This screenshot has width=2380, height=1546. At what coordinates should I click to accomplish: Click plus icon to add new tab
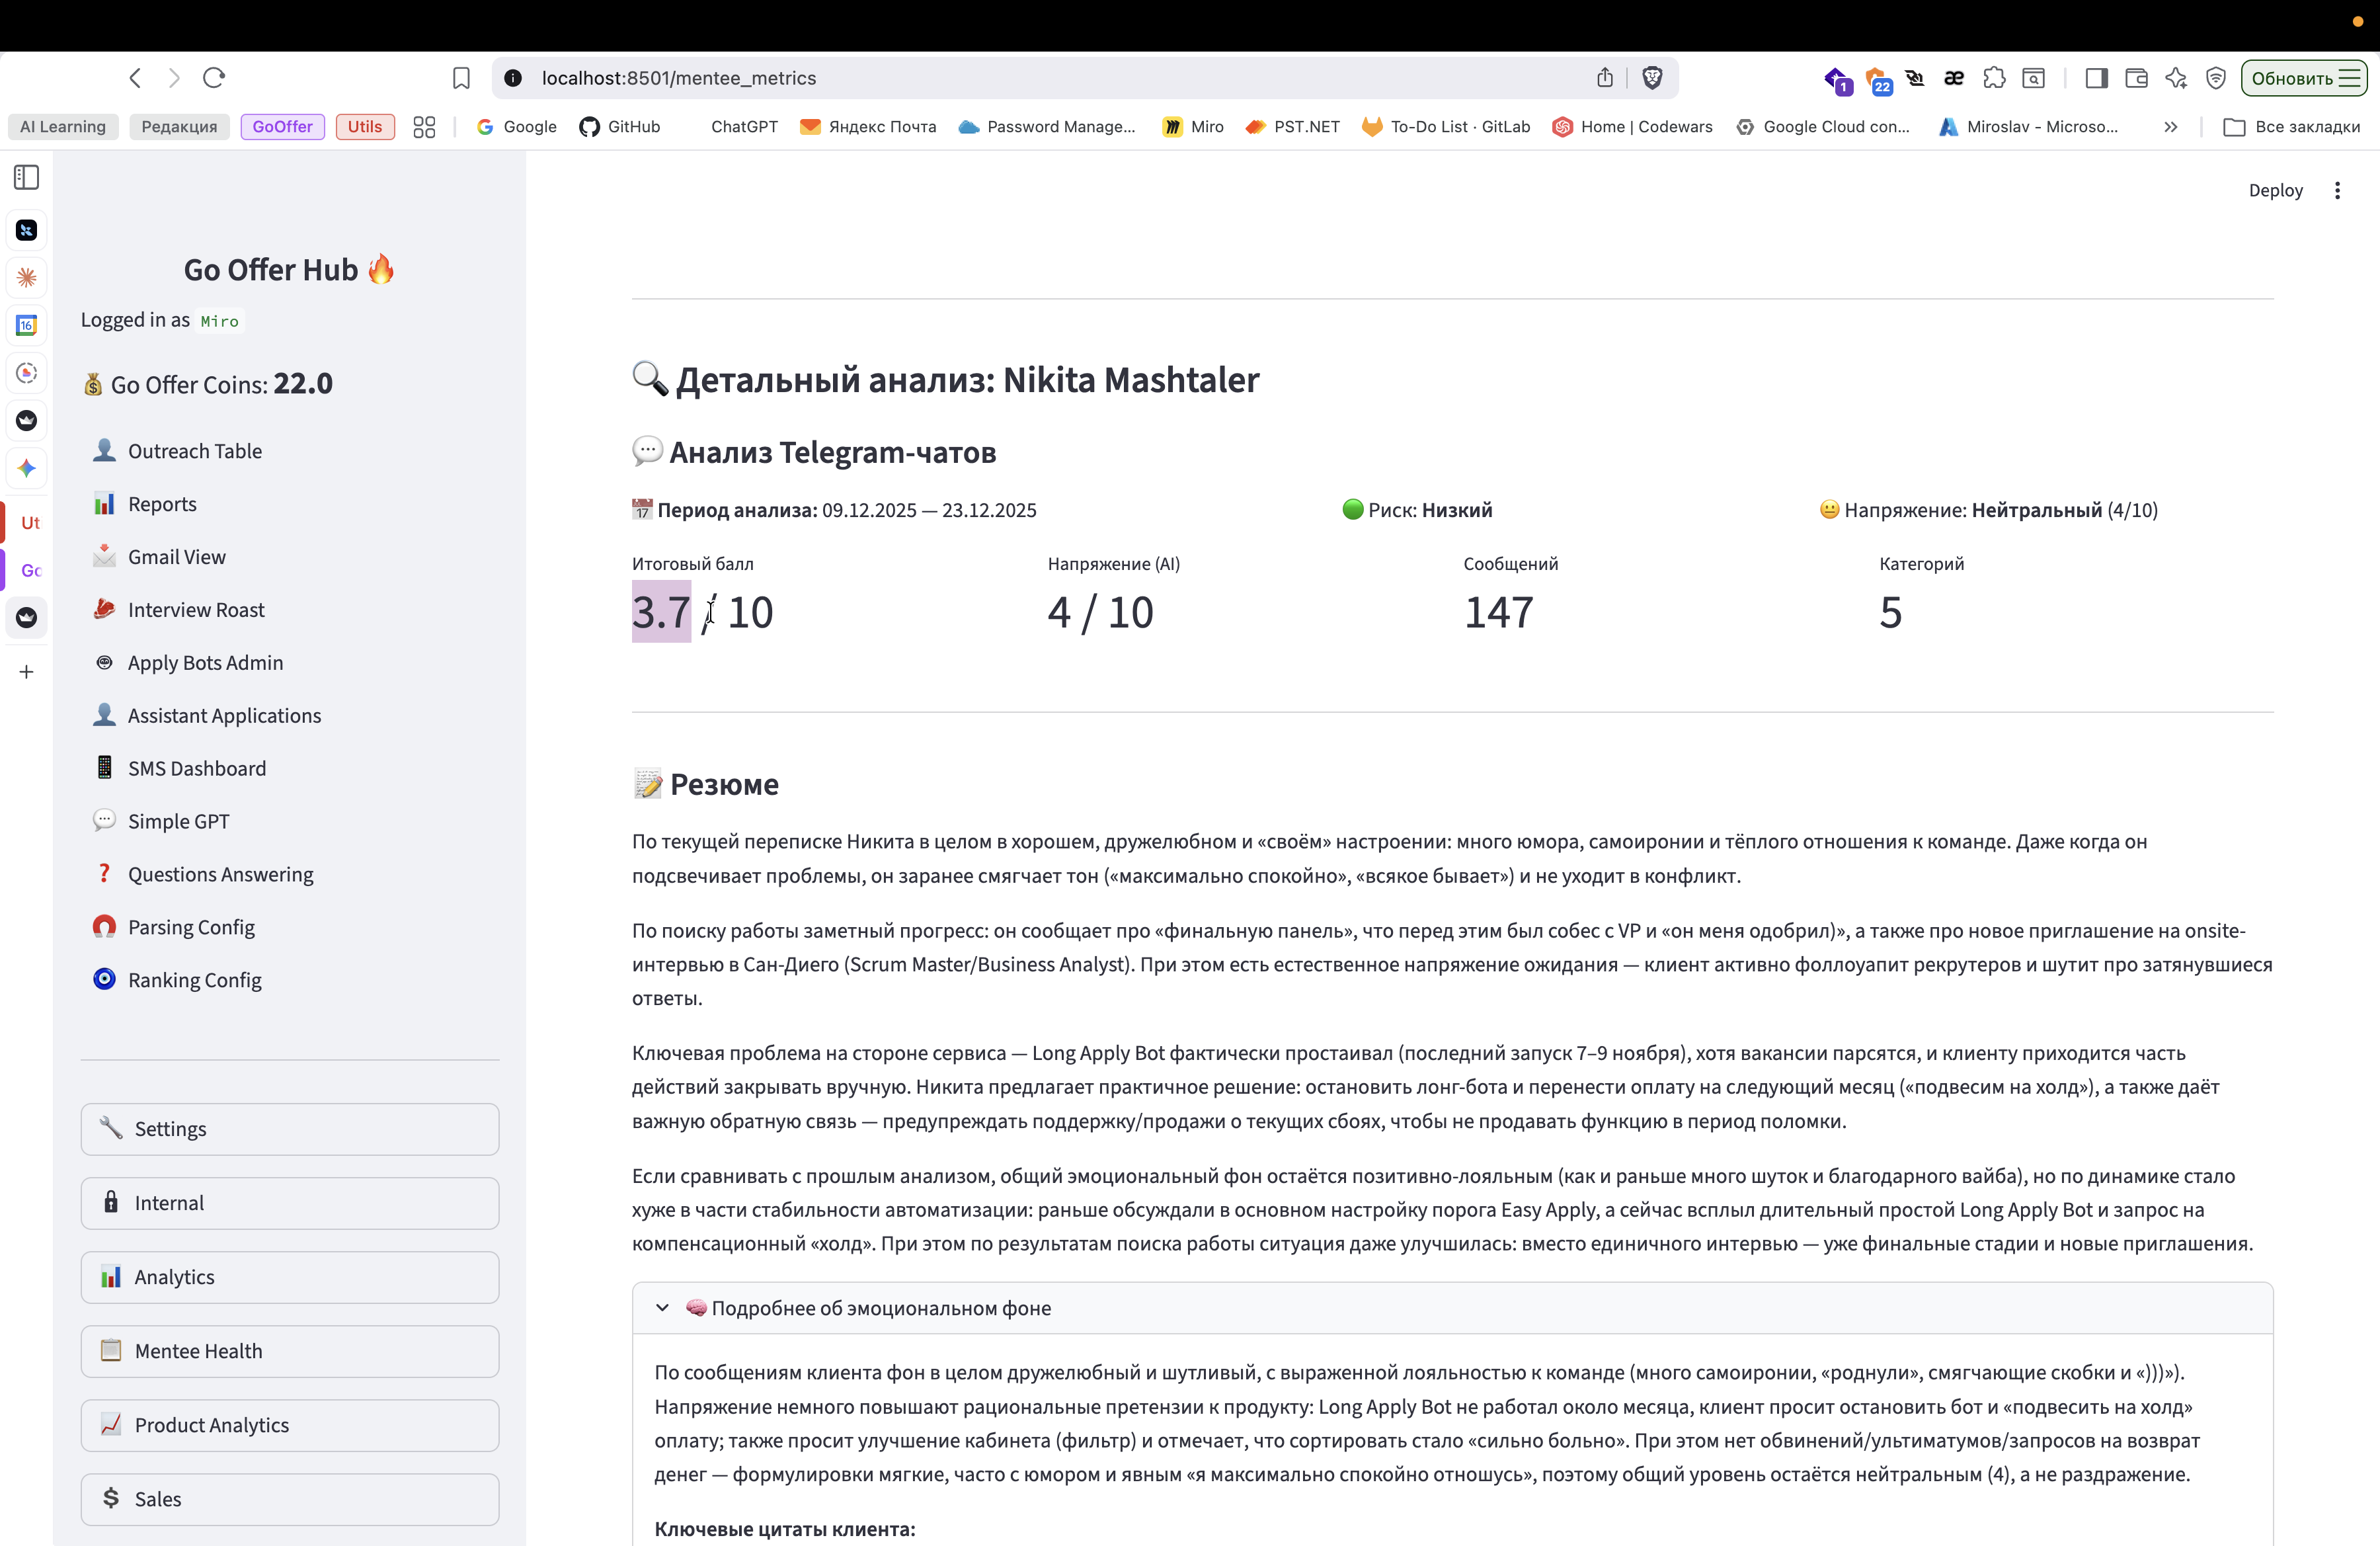(x=27, y=672)
